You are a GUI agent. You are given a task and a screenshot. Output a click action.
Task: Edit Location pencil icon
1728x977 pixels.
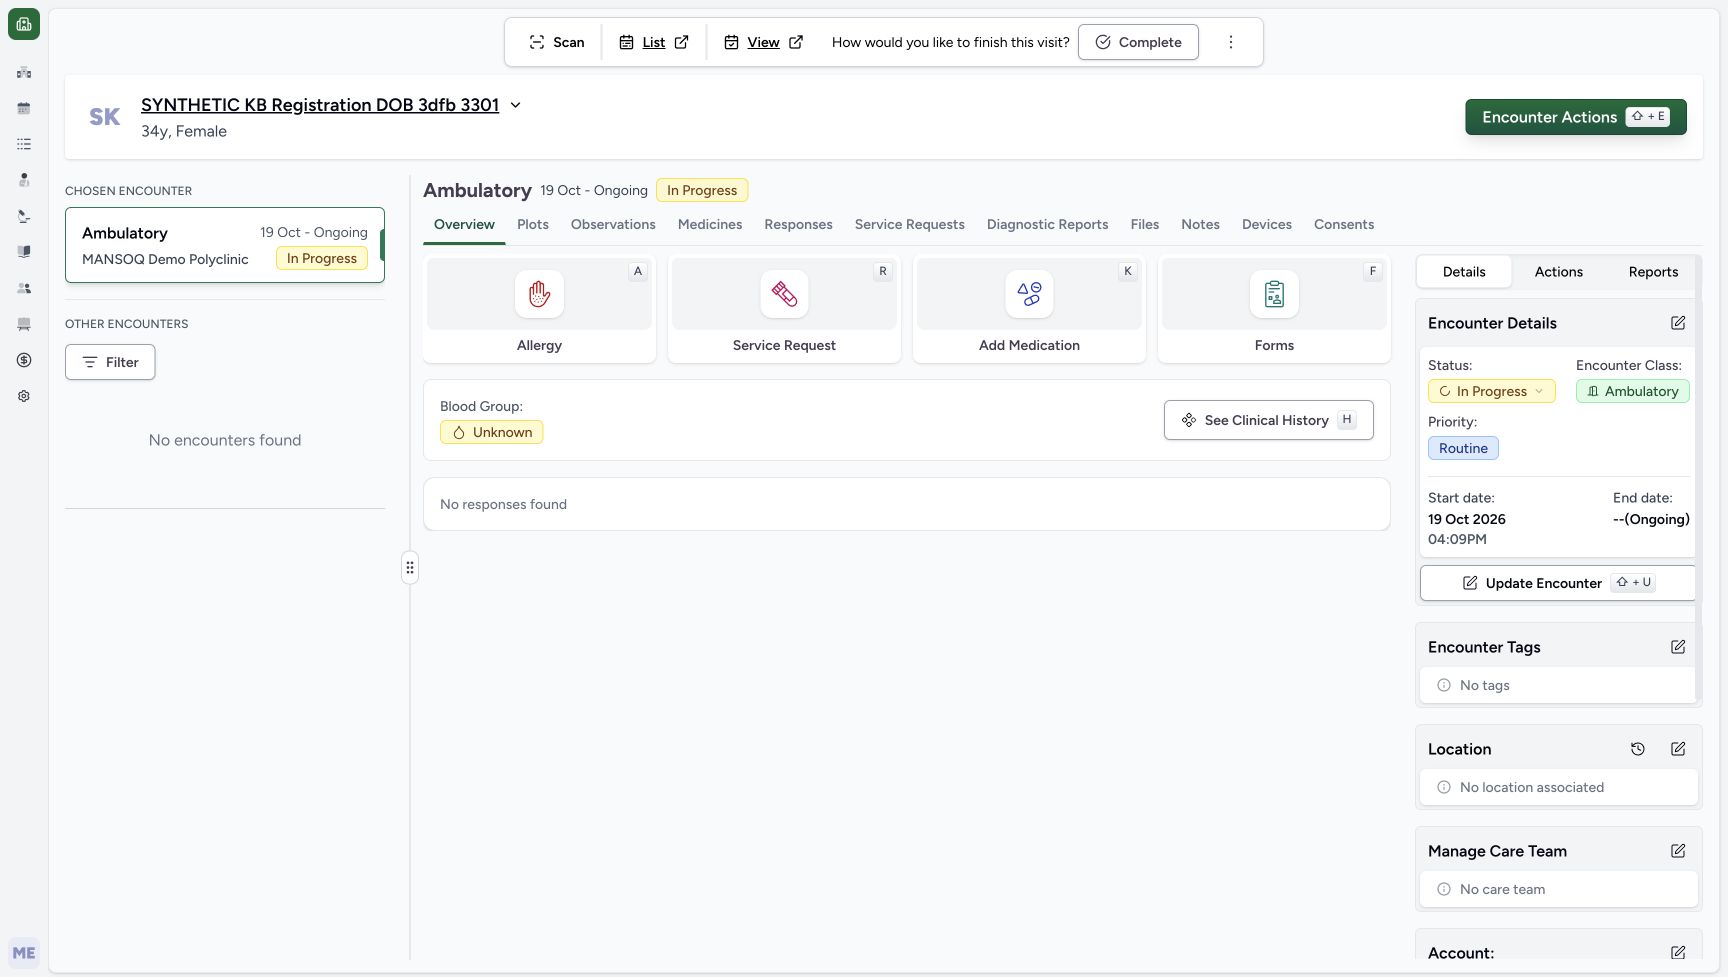click(x=1678, y=749)
